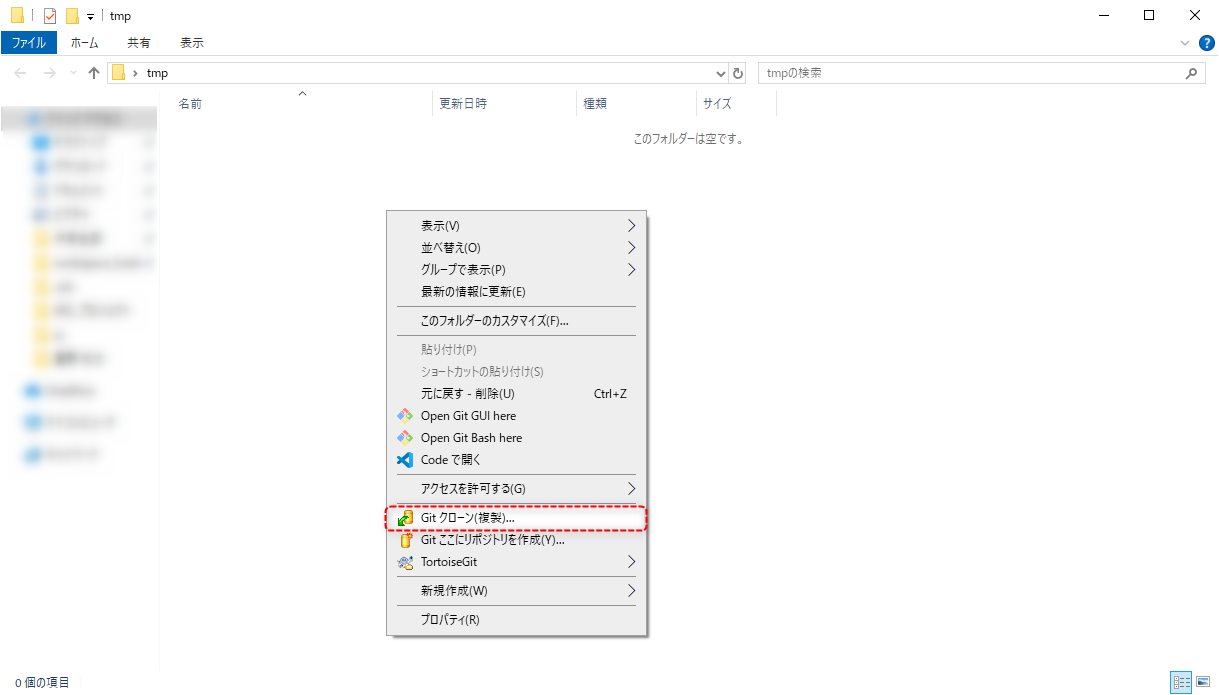This screenshot has width=1219, height=695.
Task: Select Code で開く menu entry
Action: point(517,460)
